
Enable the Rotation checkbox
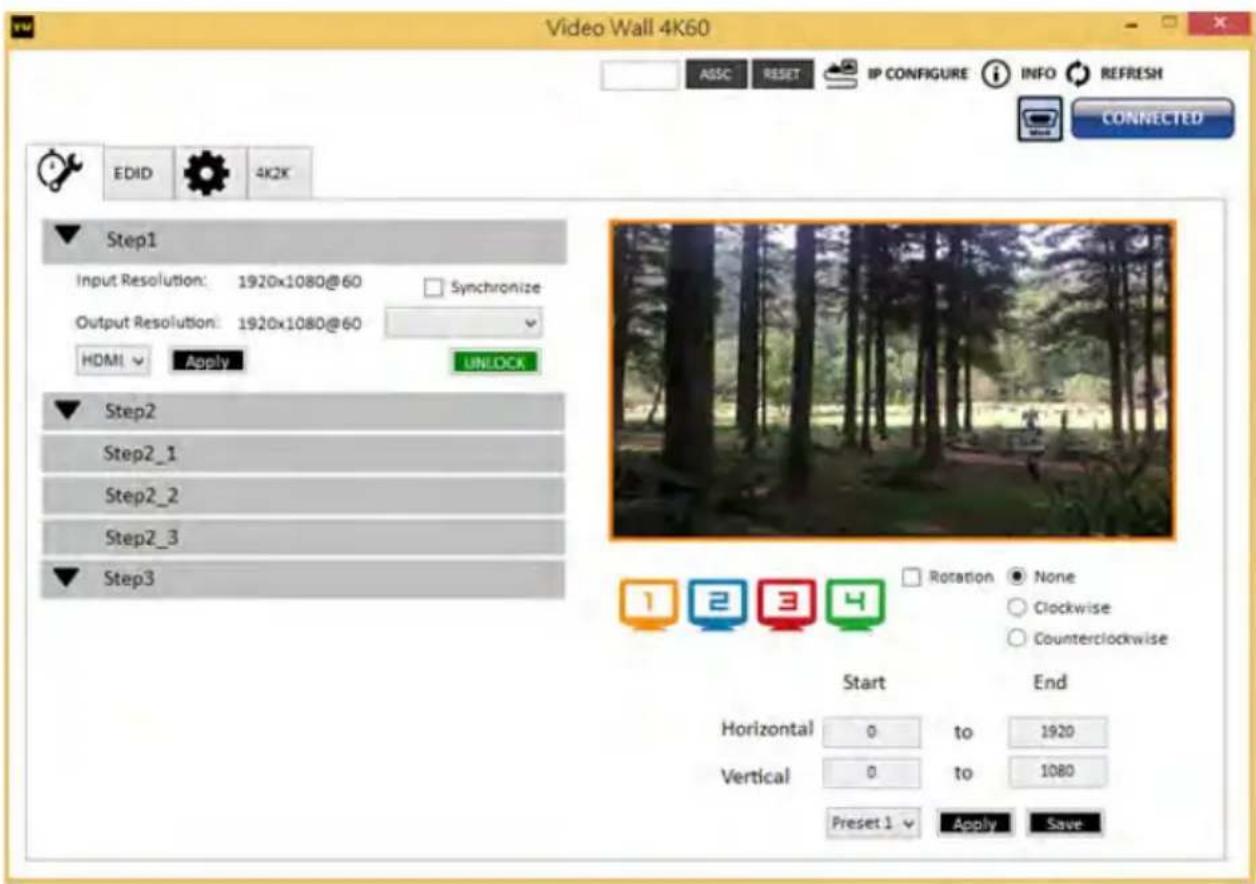click(x=911, y=577)
